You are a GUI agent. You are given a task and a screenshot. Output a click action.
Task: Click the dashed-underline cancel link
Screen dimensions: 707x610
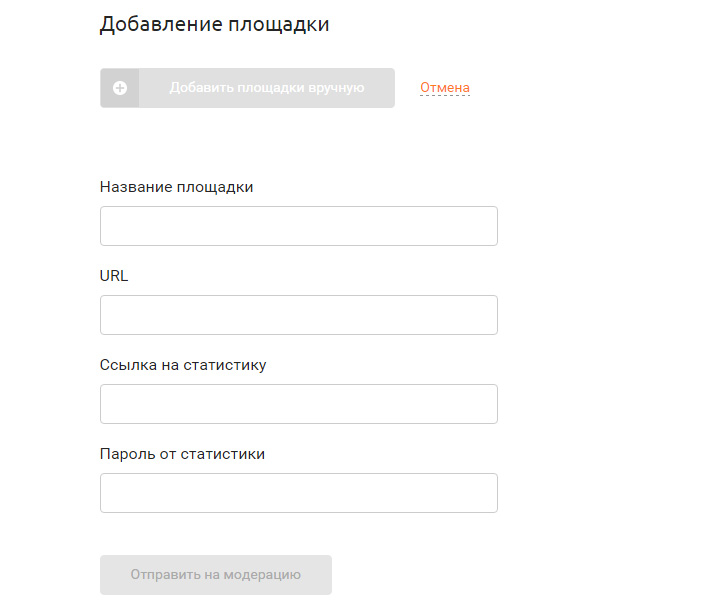coord(445,87)
